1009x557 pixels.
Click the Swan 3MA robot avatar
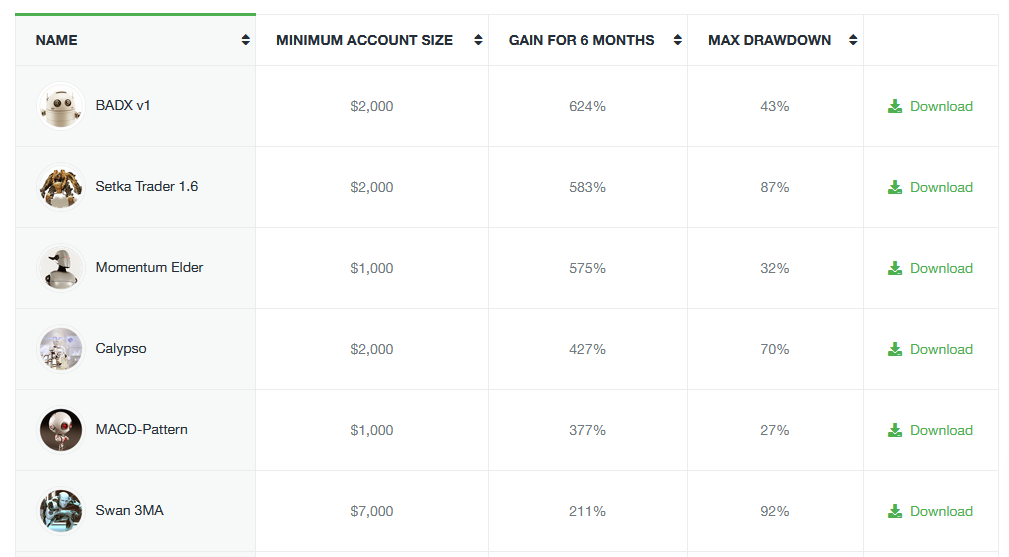coord(61,511)
